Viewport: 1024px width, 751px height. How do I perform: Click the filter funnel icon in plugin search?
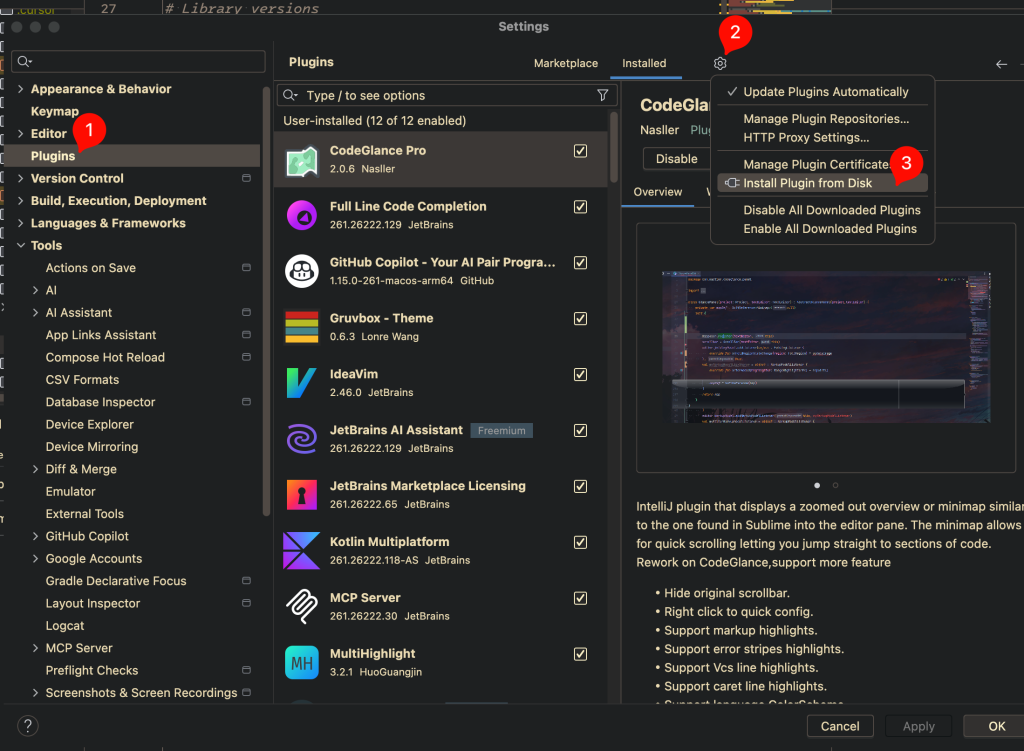(x=603, y=95)
